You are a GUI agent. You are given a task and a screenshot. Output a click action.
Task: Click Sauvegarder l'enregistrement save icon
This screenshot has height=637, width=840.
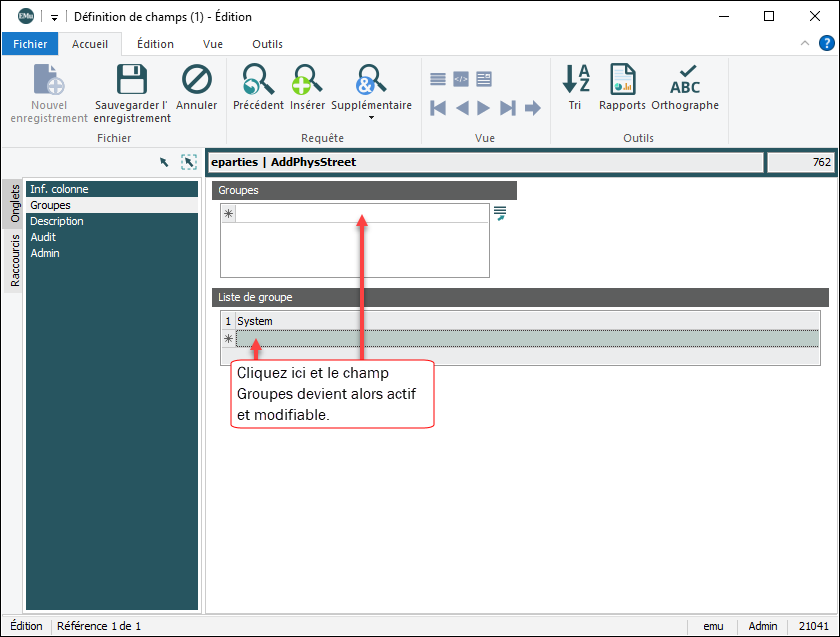pyautogui.click(x=132, y=82)
